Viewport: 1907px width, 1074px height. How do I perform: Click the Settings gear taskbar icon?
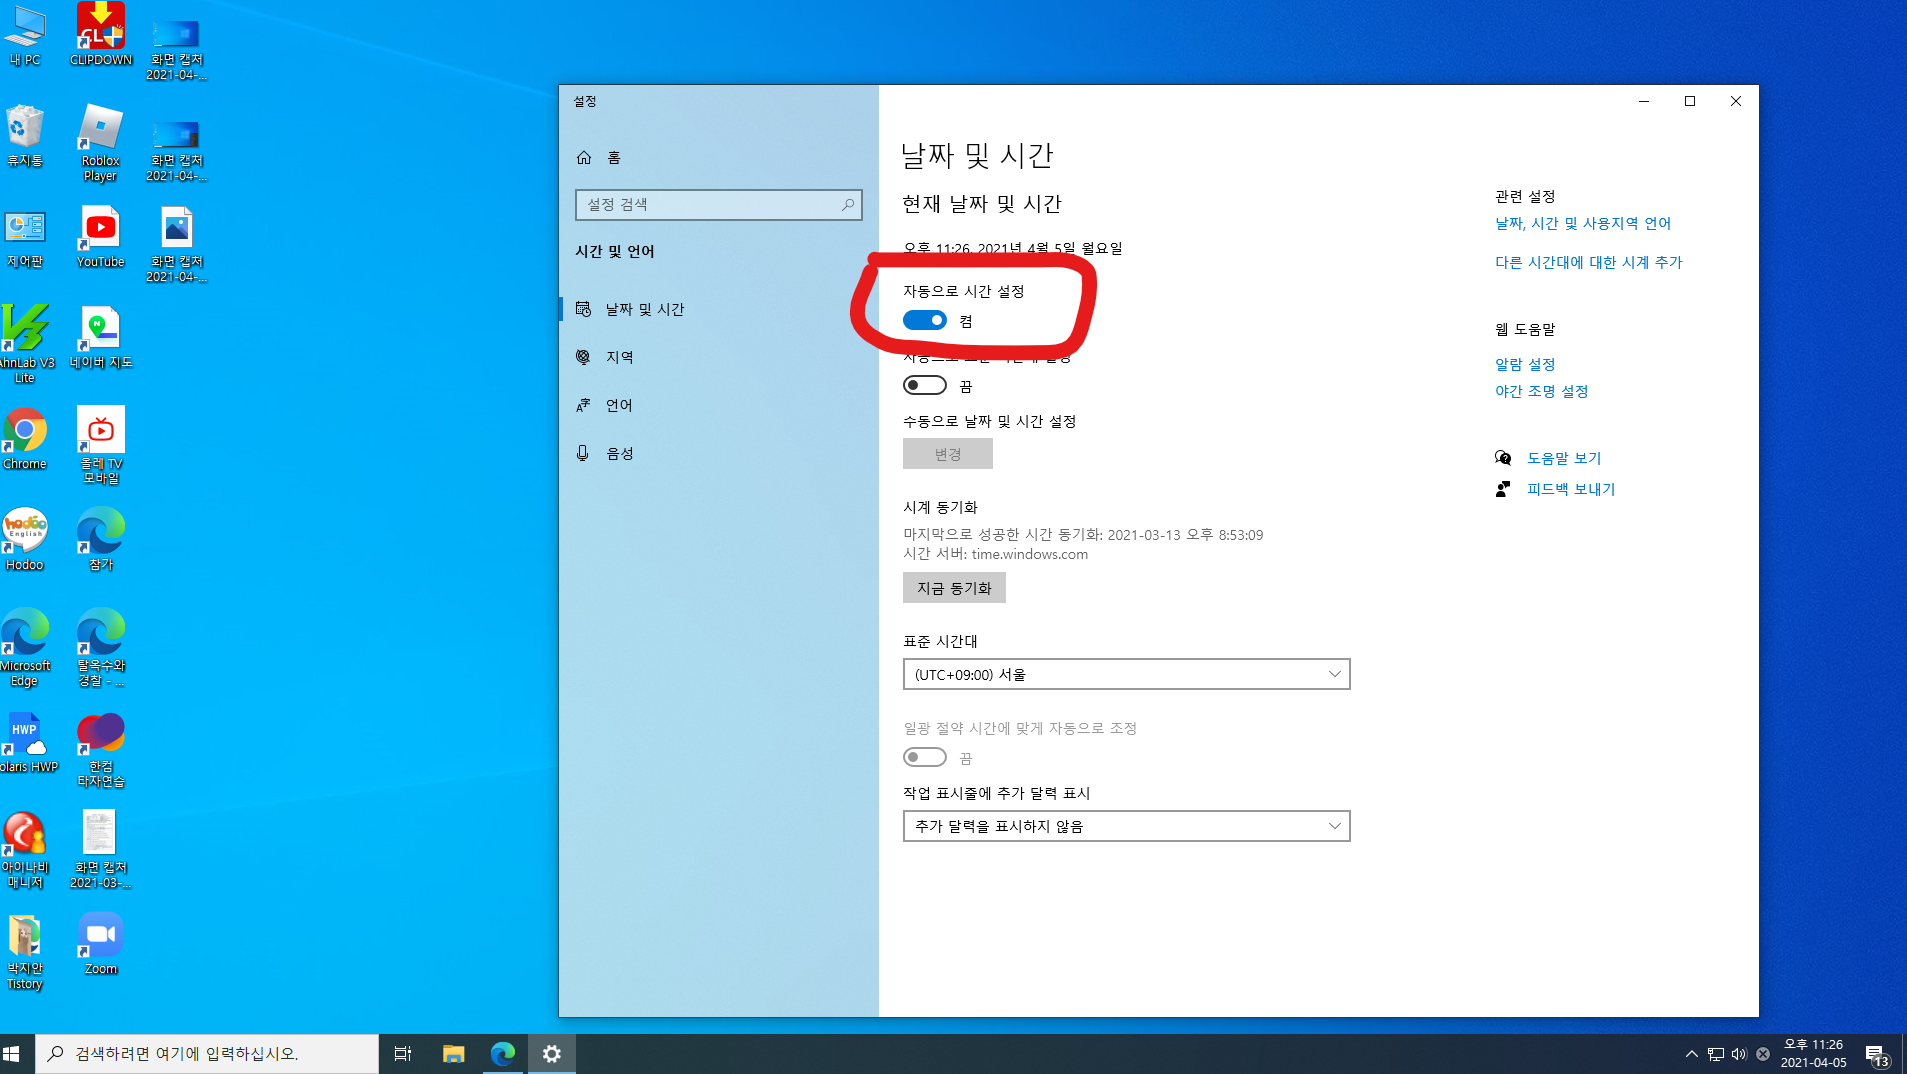pos(552,1053)
